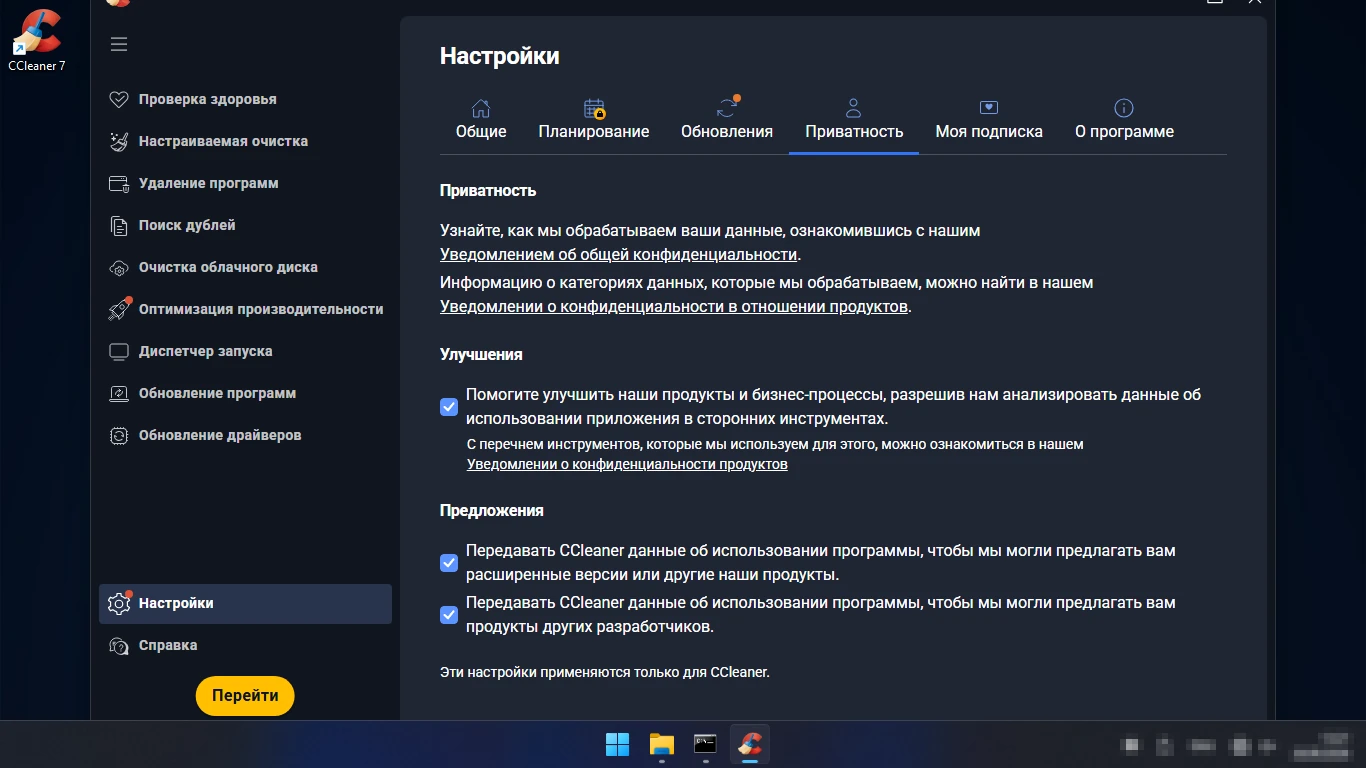This screenshot has height=768, width=1366.
Task: Uncheck the продукты других разработчиков offers checkbox
Action: tap(449, 615)
